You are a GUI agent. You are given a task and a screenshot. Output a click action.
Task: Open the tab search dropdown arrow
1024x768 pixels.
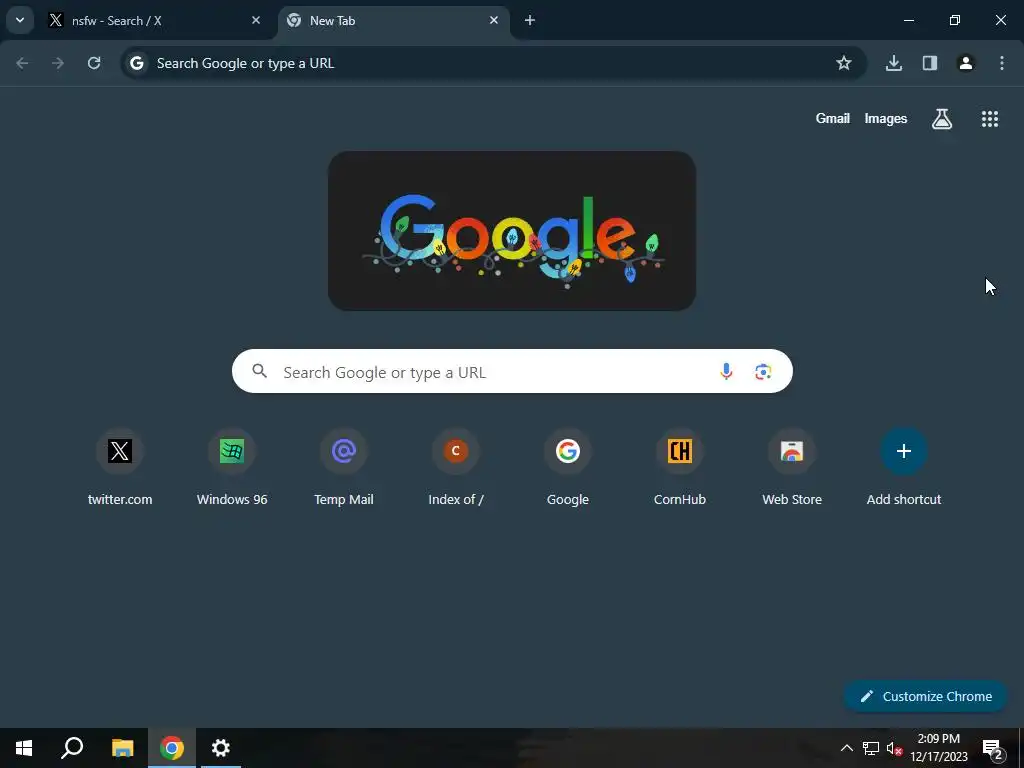20,20
